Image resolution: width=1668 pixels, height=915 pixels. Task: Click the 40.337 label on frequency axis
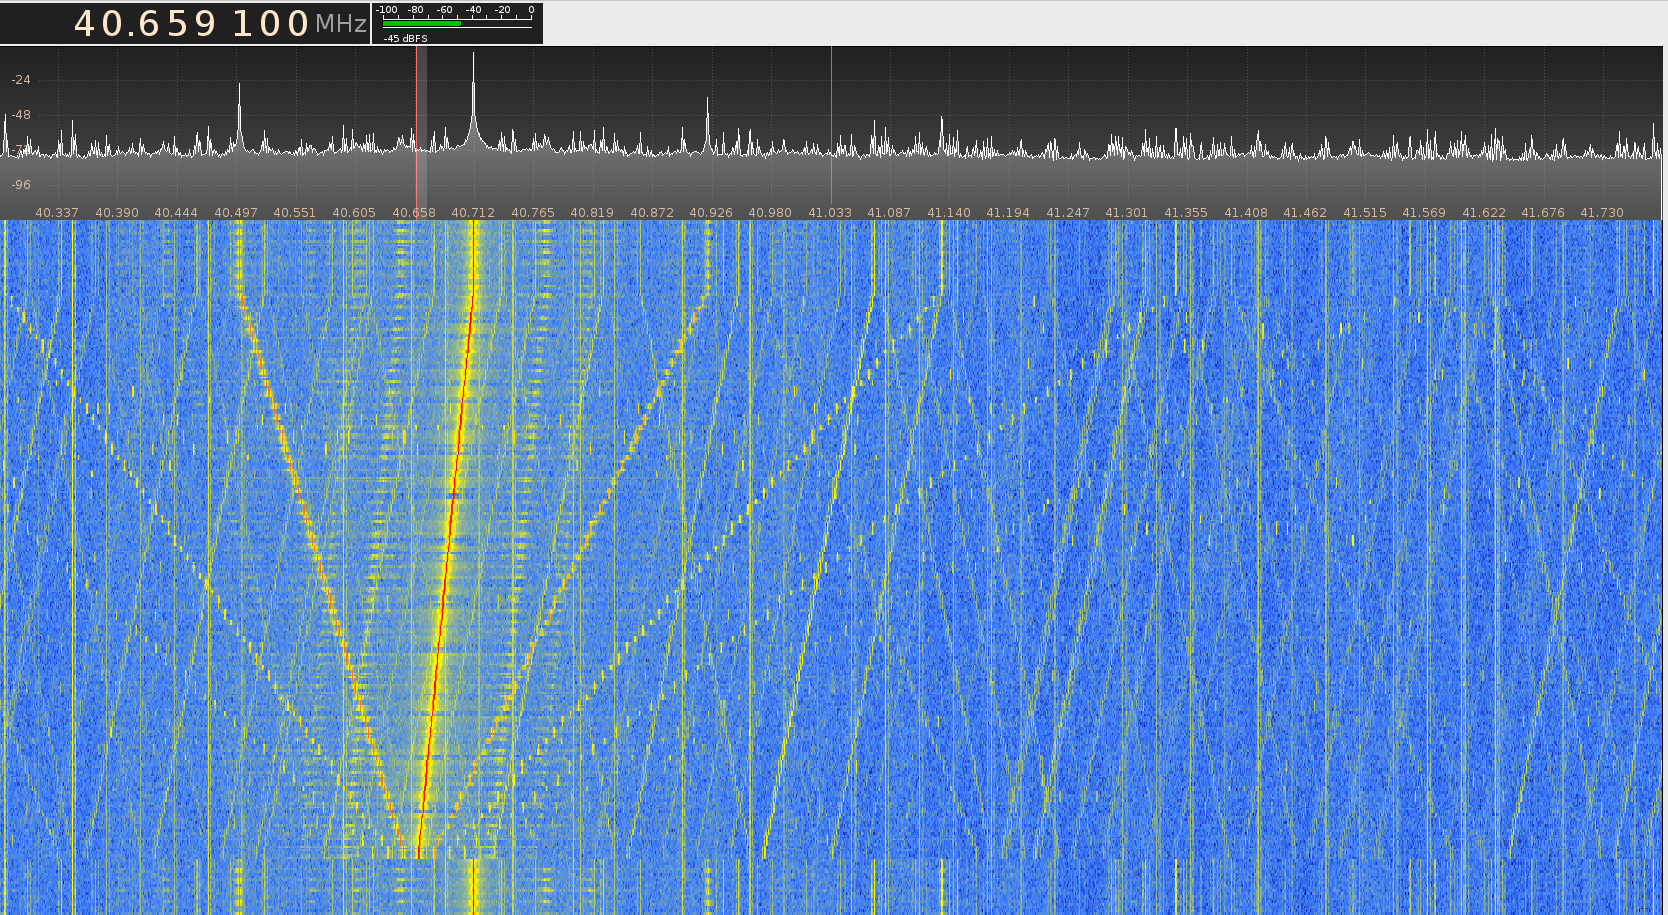click(57, 213)
